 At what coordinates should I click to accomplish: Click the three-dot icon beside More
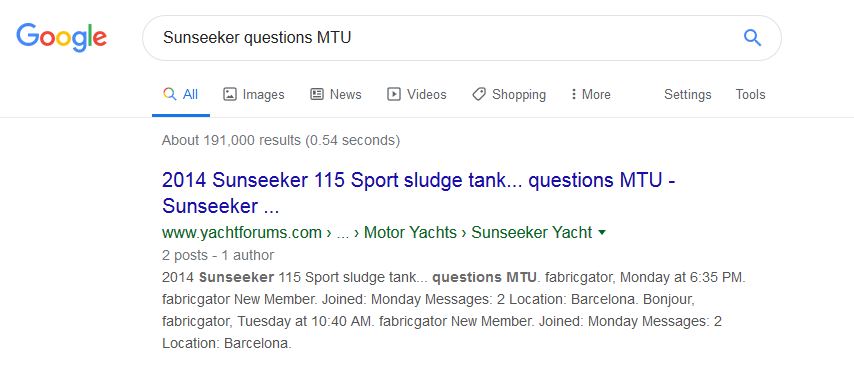point(574,94)
